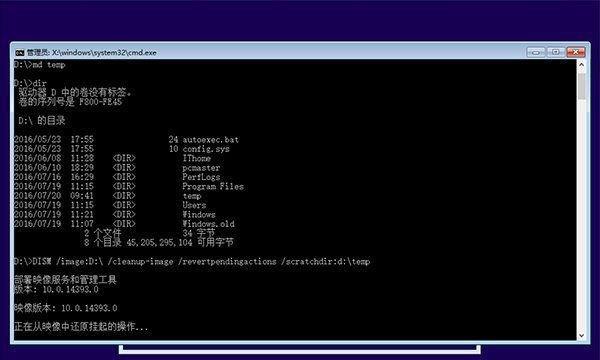This screenshot has height=360, width=600.
Task: Click the scrollbar down arrow
Action: pos(581,336)
